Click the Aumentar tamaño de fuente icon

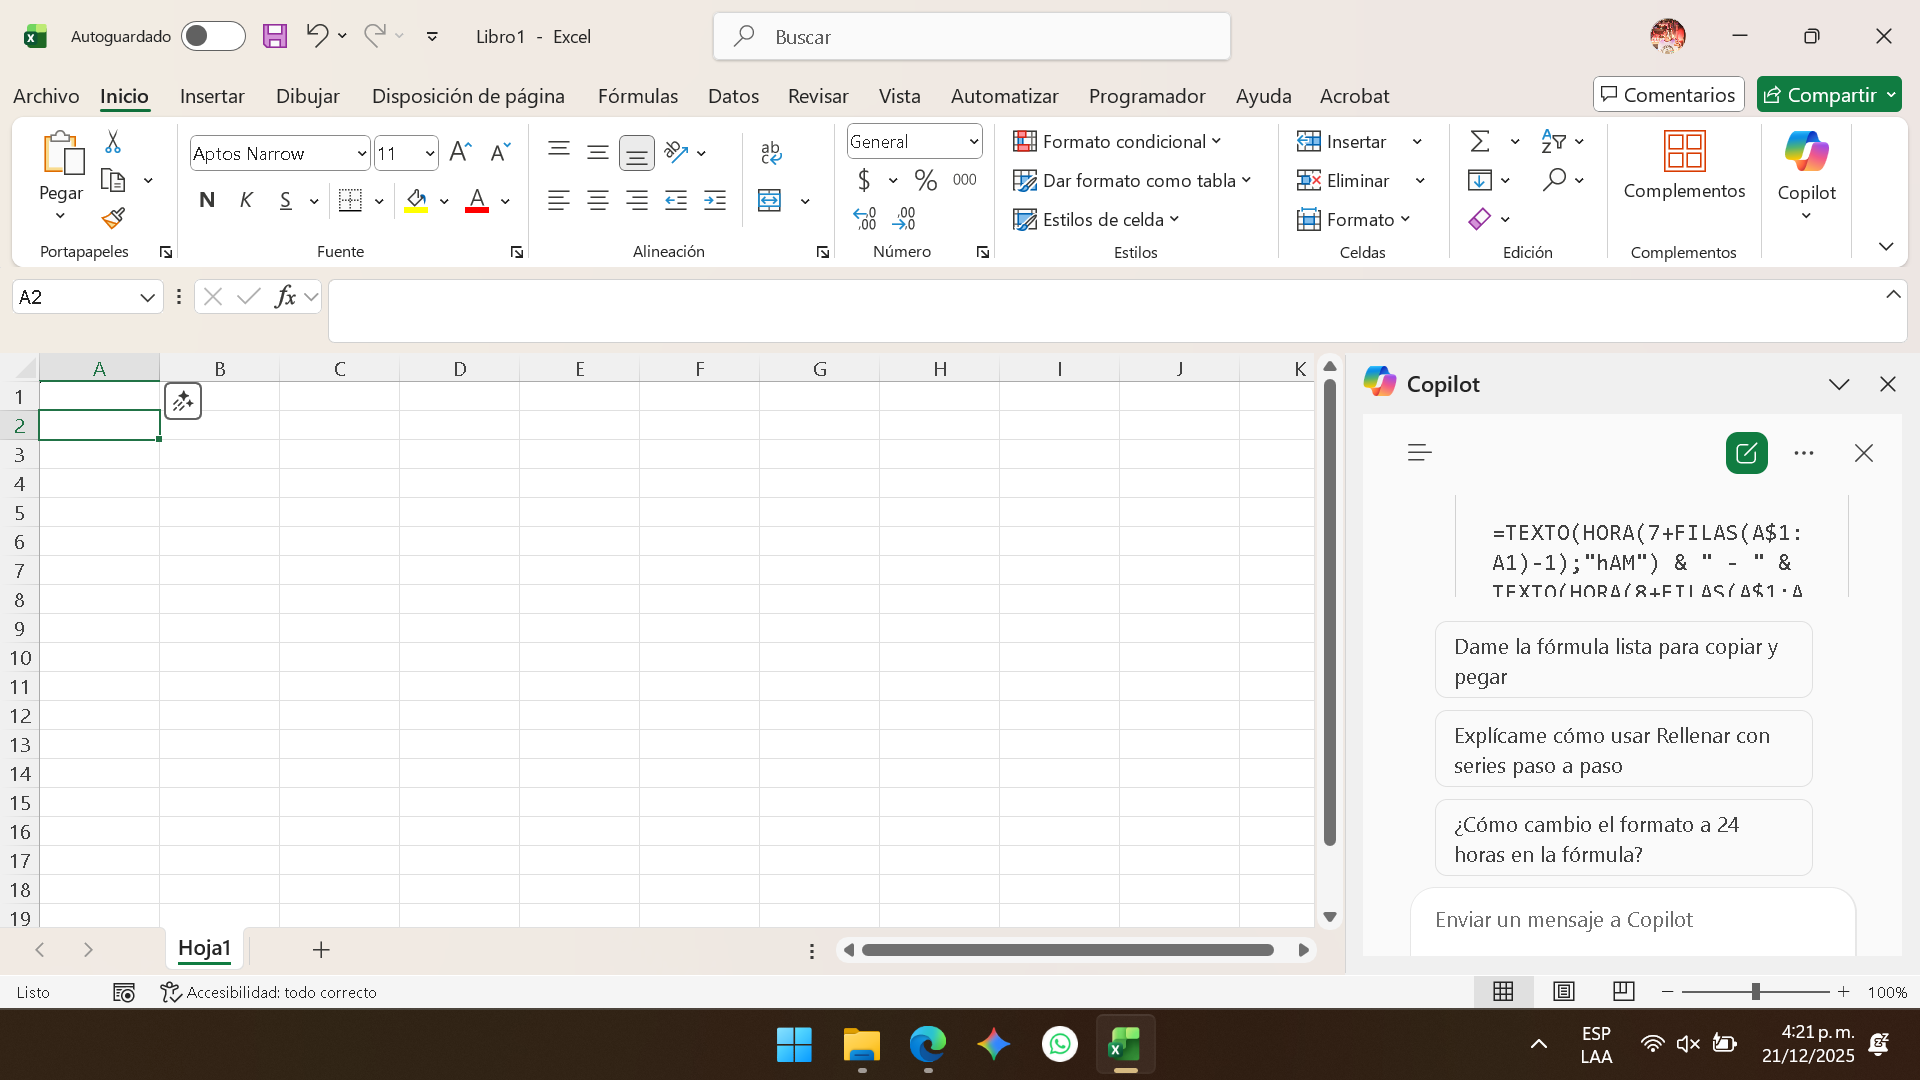pyautogui.click(x=459, y=151)
